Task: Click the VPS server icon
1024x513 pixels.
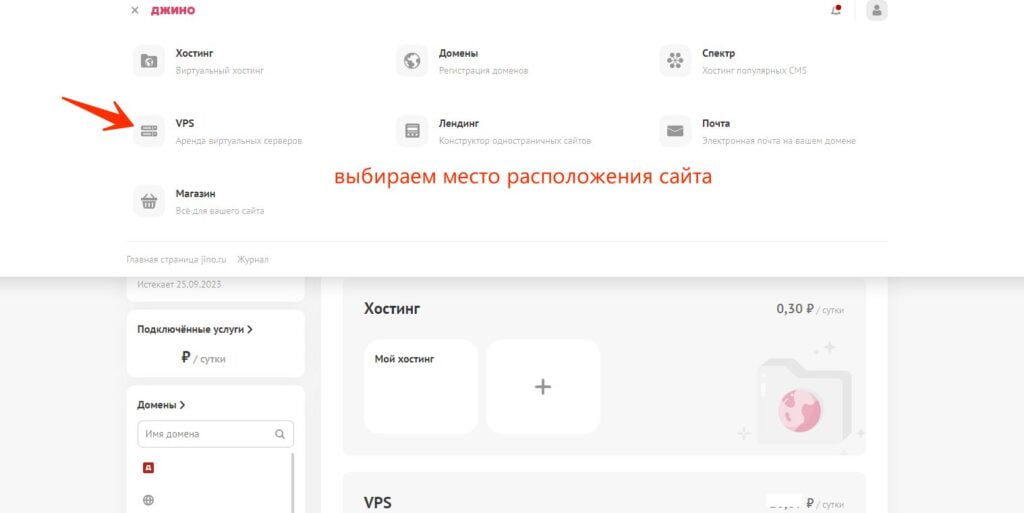Action: click(149, 131)
